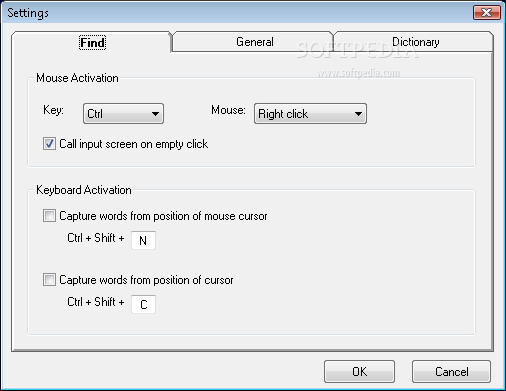Uncheck Call input screen on empty click
This screenshot has width=506, height=391.
point(49,144)
